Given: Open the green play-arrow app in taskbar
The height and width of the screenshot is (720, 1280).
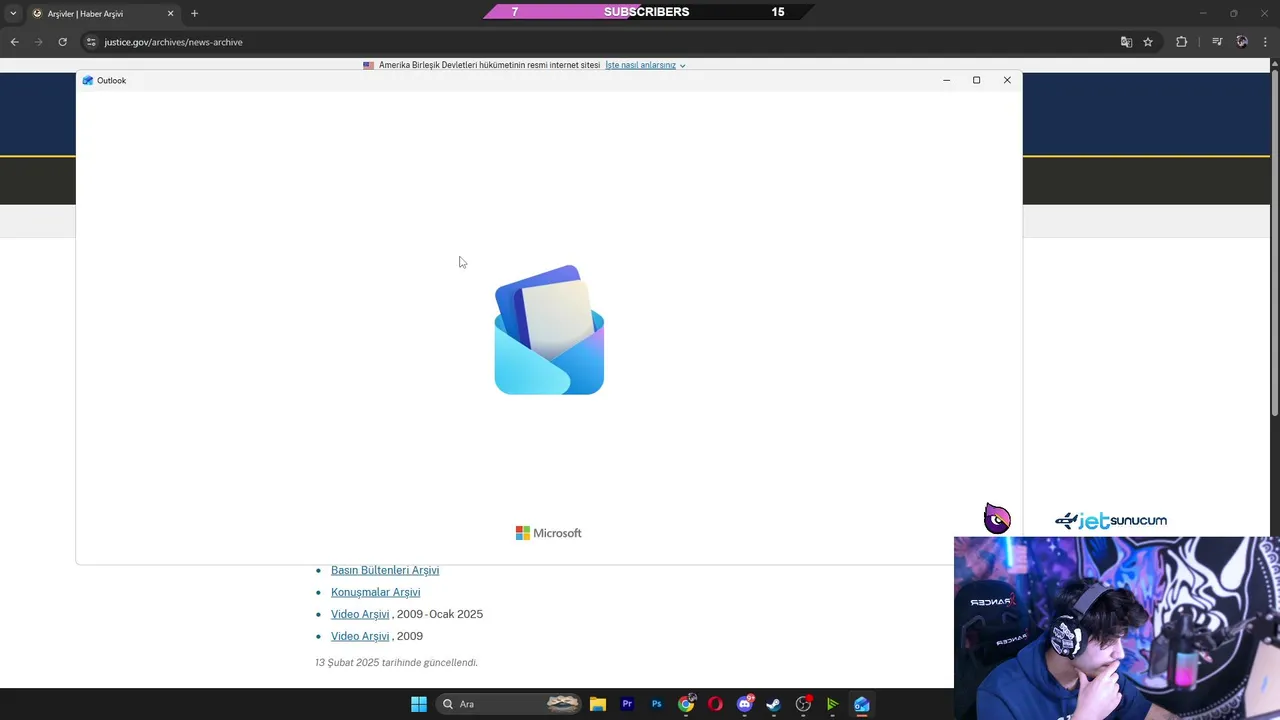Looking at the screenshot, I should pyautogui.click(x=832, y=704).
